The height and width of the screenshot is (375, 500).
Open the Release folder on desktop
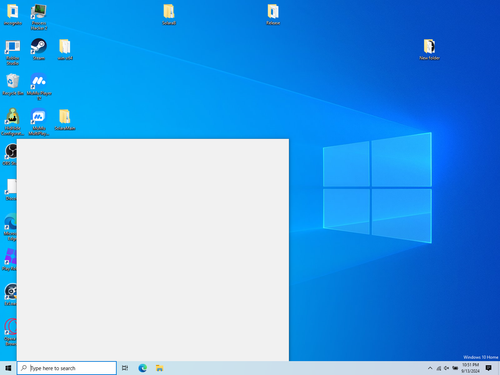click(273, 15)
